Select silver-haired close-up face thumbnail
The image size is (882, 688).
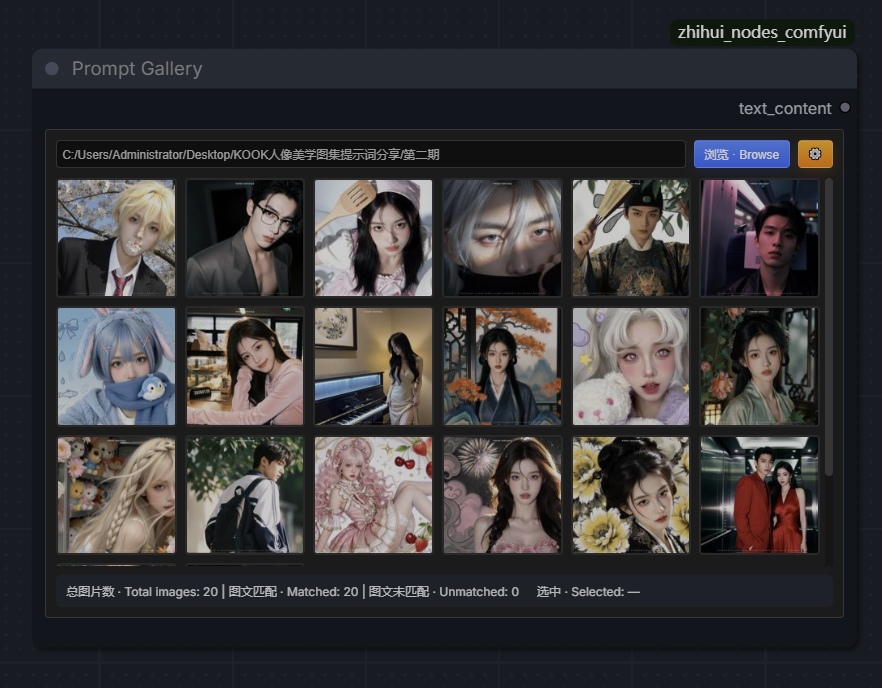(502, 238)
